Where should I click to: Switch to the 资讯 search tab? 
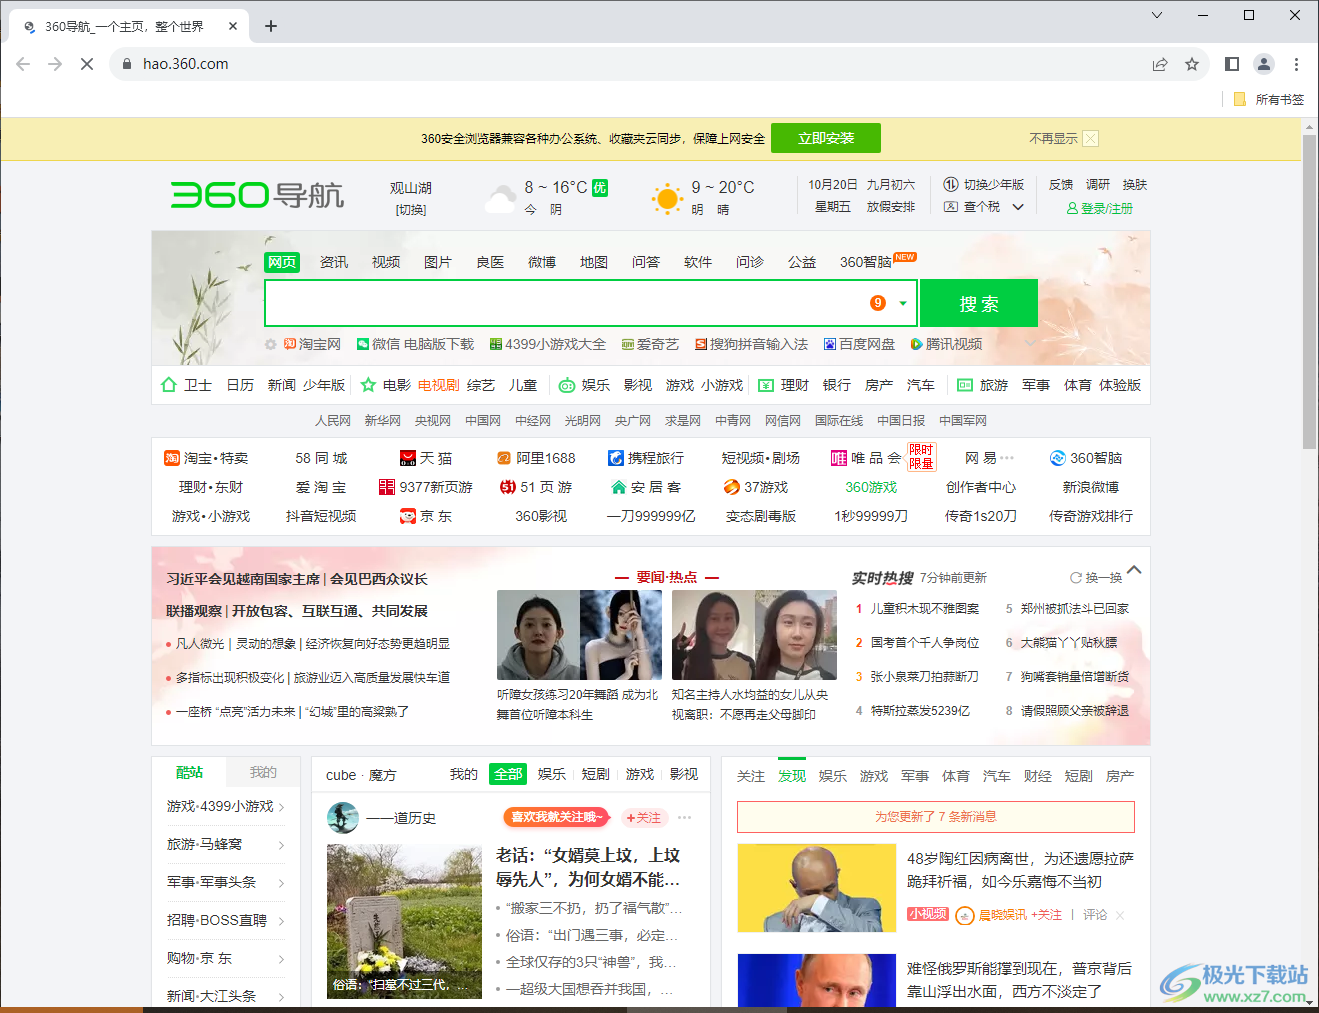[334, 262]
